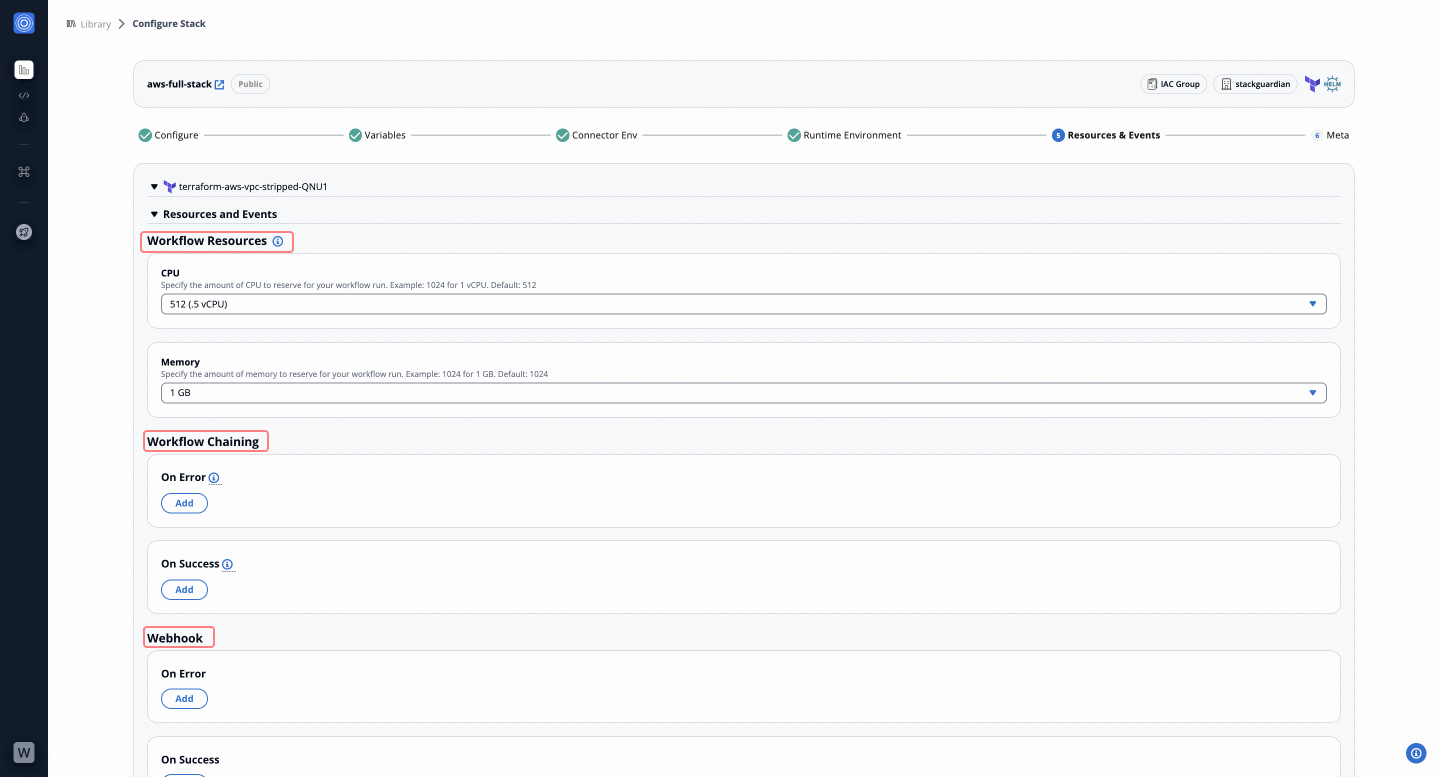
Task: Click the Library breadcrumb link
Action: pyautogui.click(x=95, y=24)
